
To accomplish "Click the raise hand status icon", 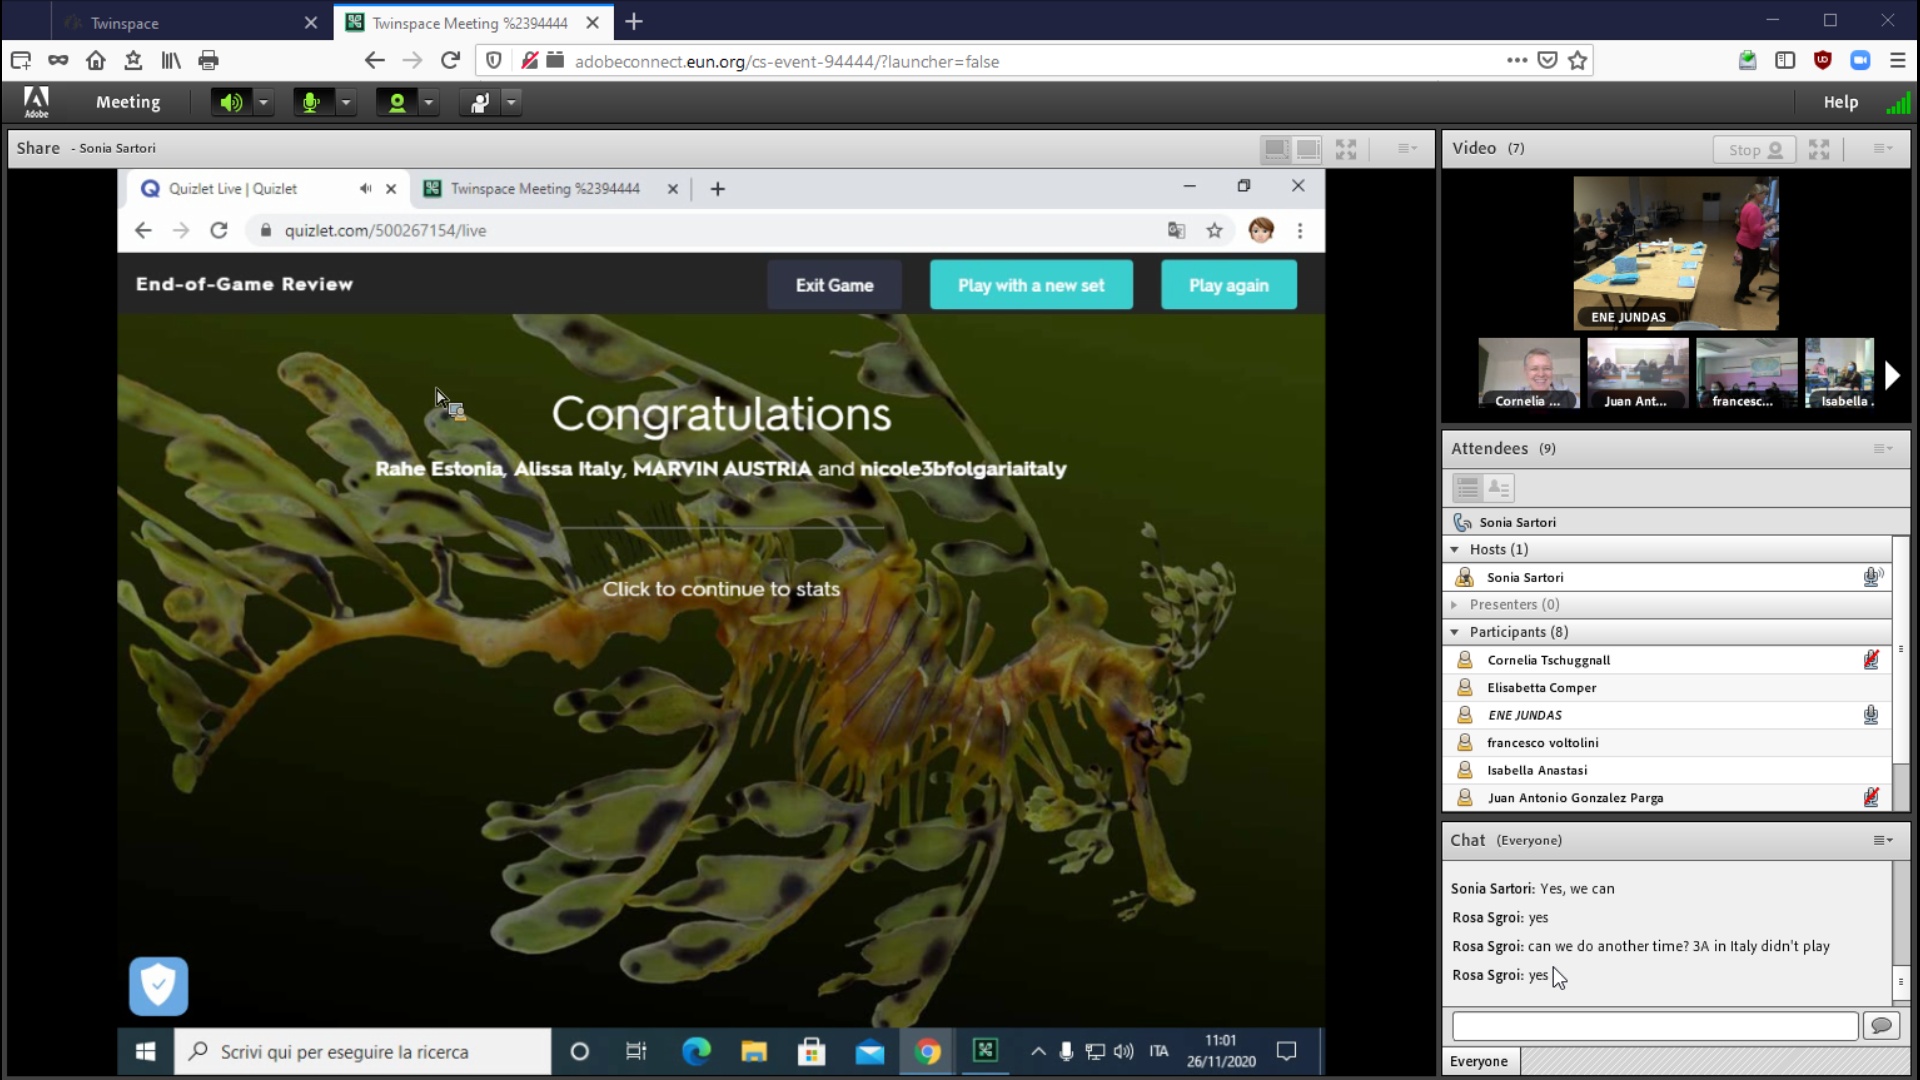I will [x=480, y=102].
